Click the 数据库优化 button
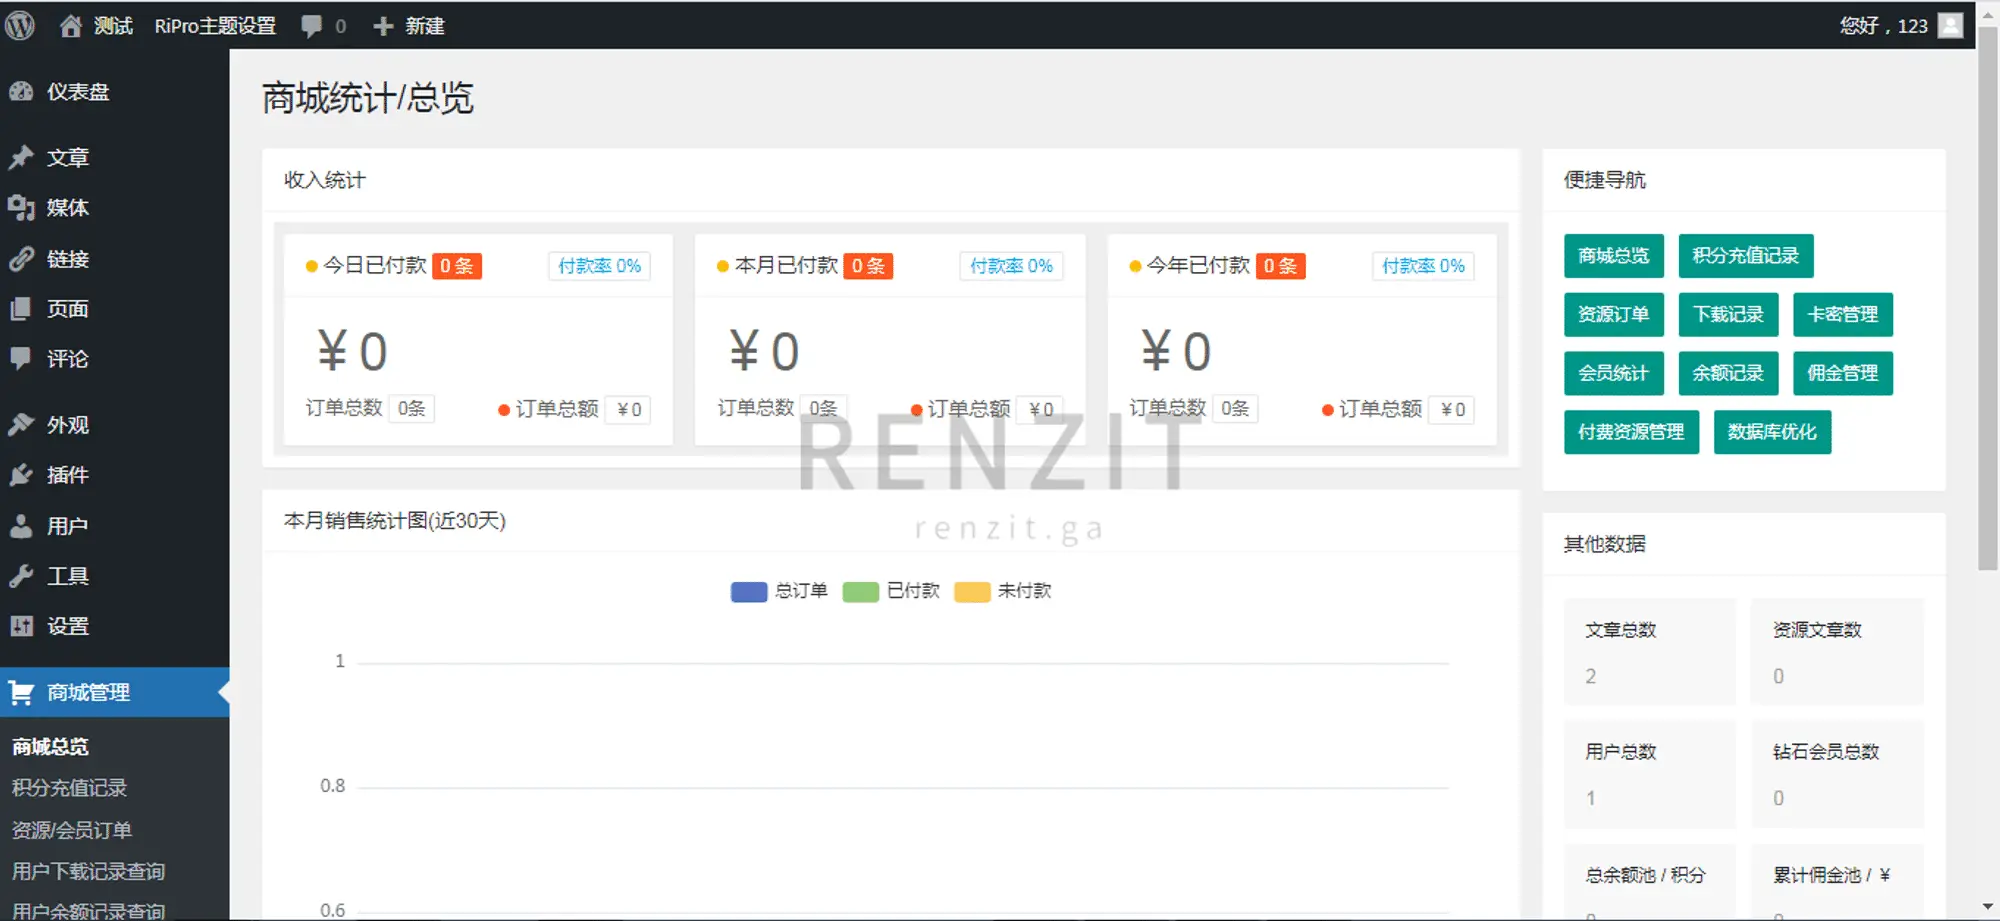The width and height of the screenshot is (2000, 921). pyautogui.click(x=1771, y=432)
